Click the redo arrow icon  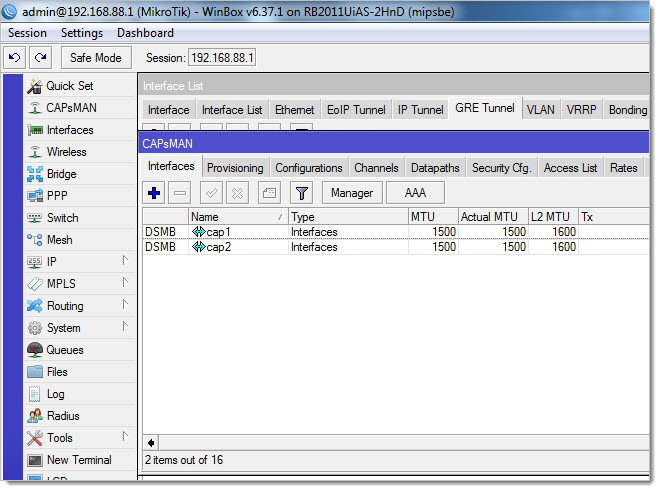tap(40, 58)
